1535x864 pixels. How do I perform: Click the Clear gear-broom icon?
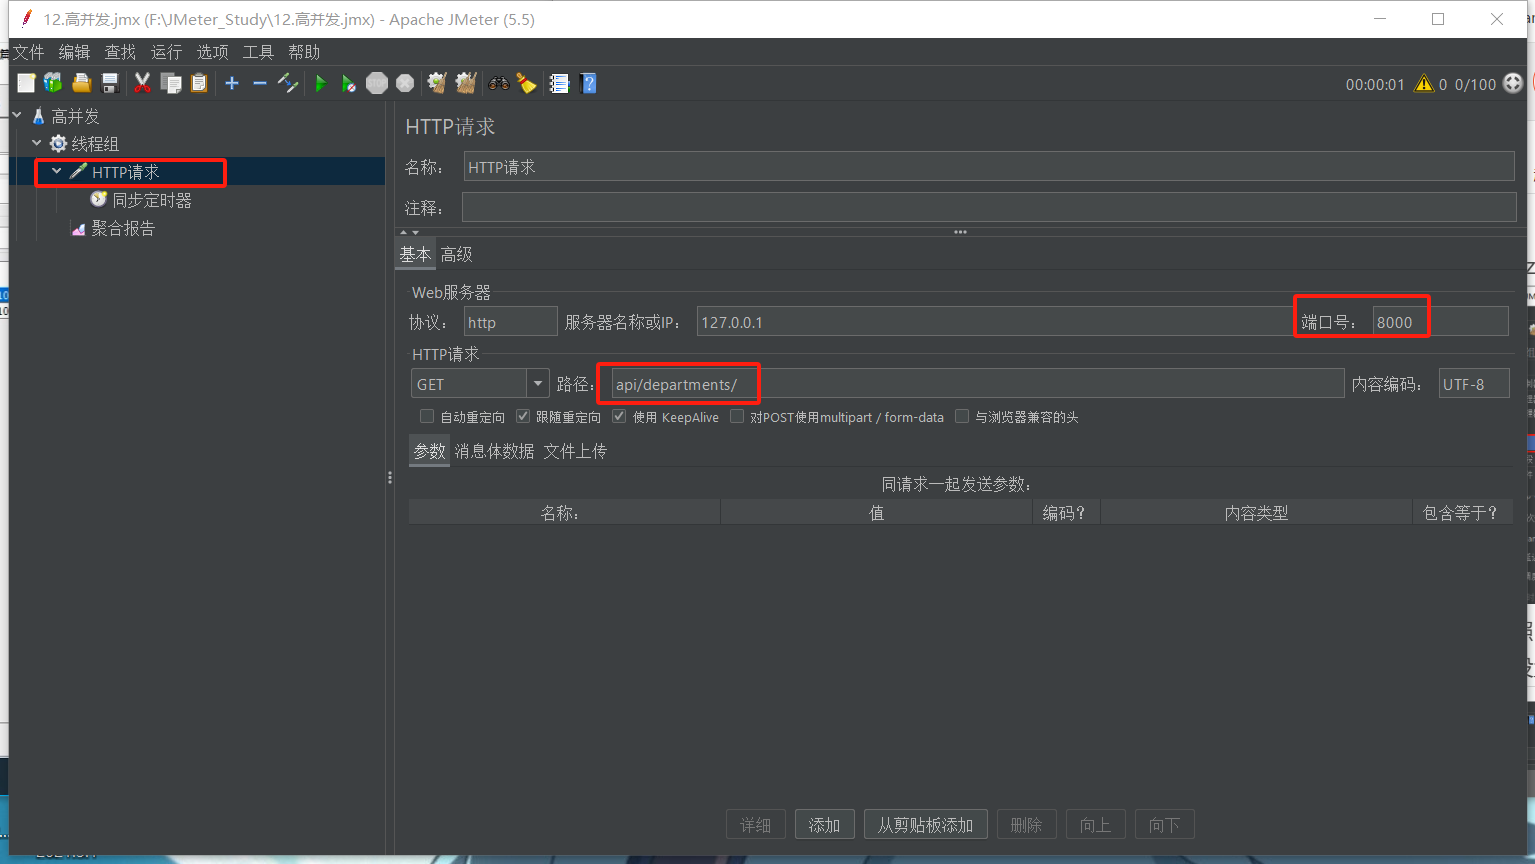(x=437, y=83)
